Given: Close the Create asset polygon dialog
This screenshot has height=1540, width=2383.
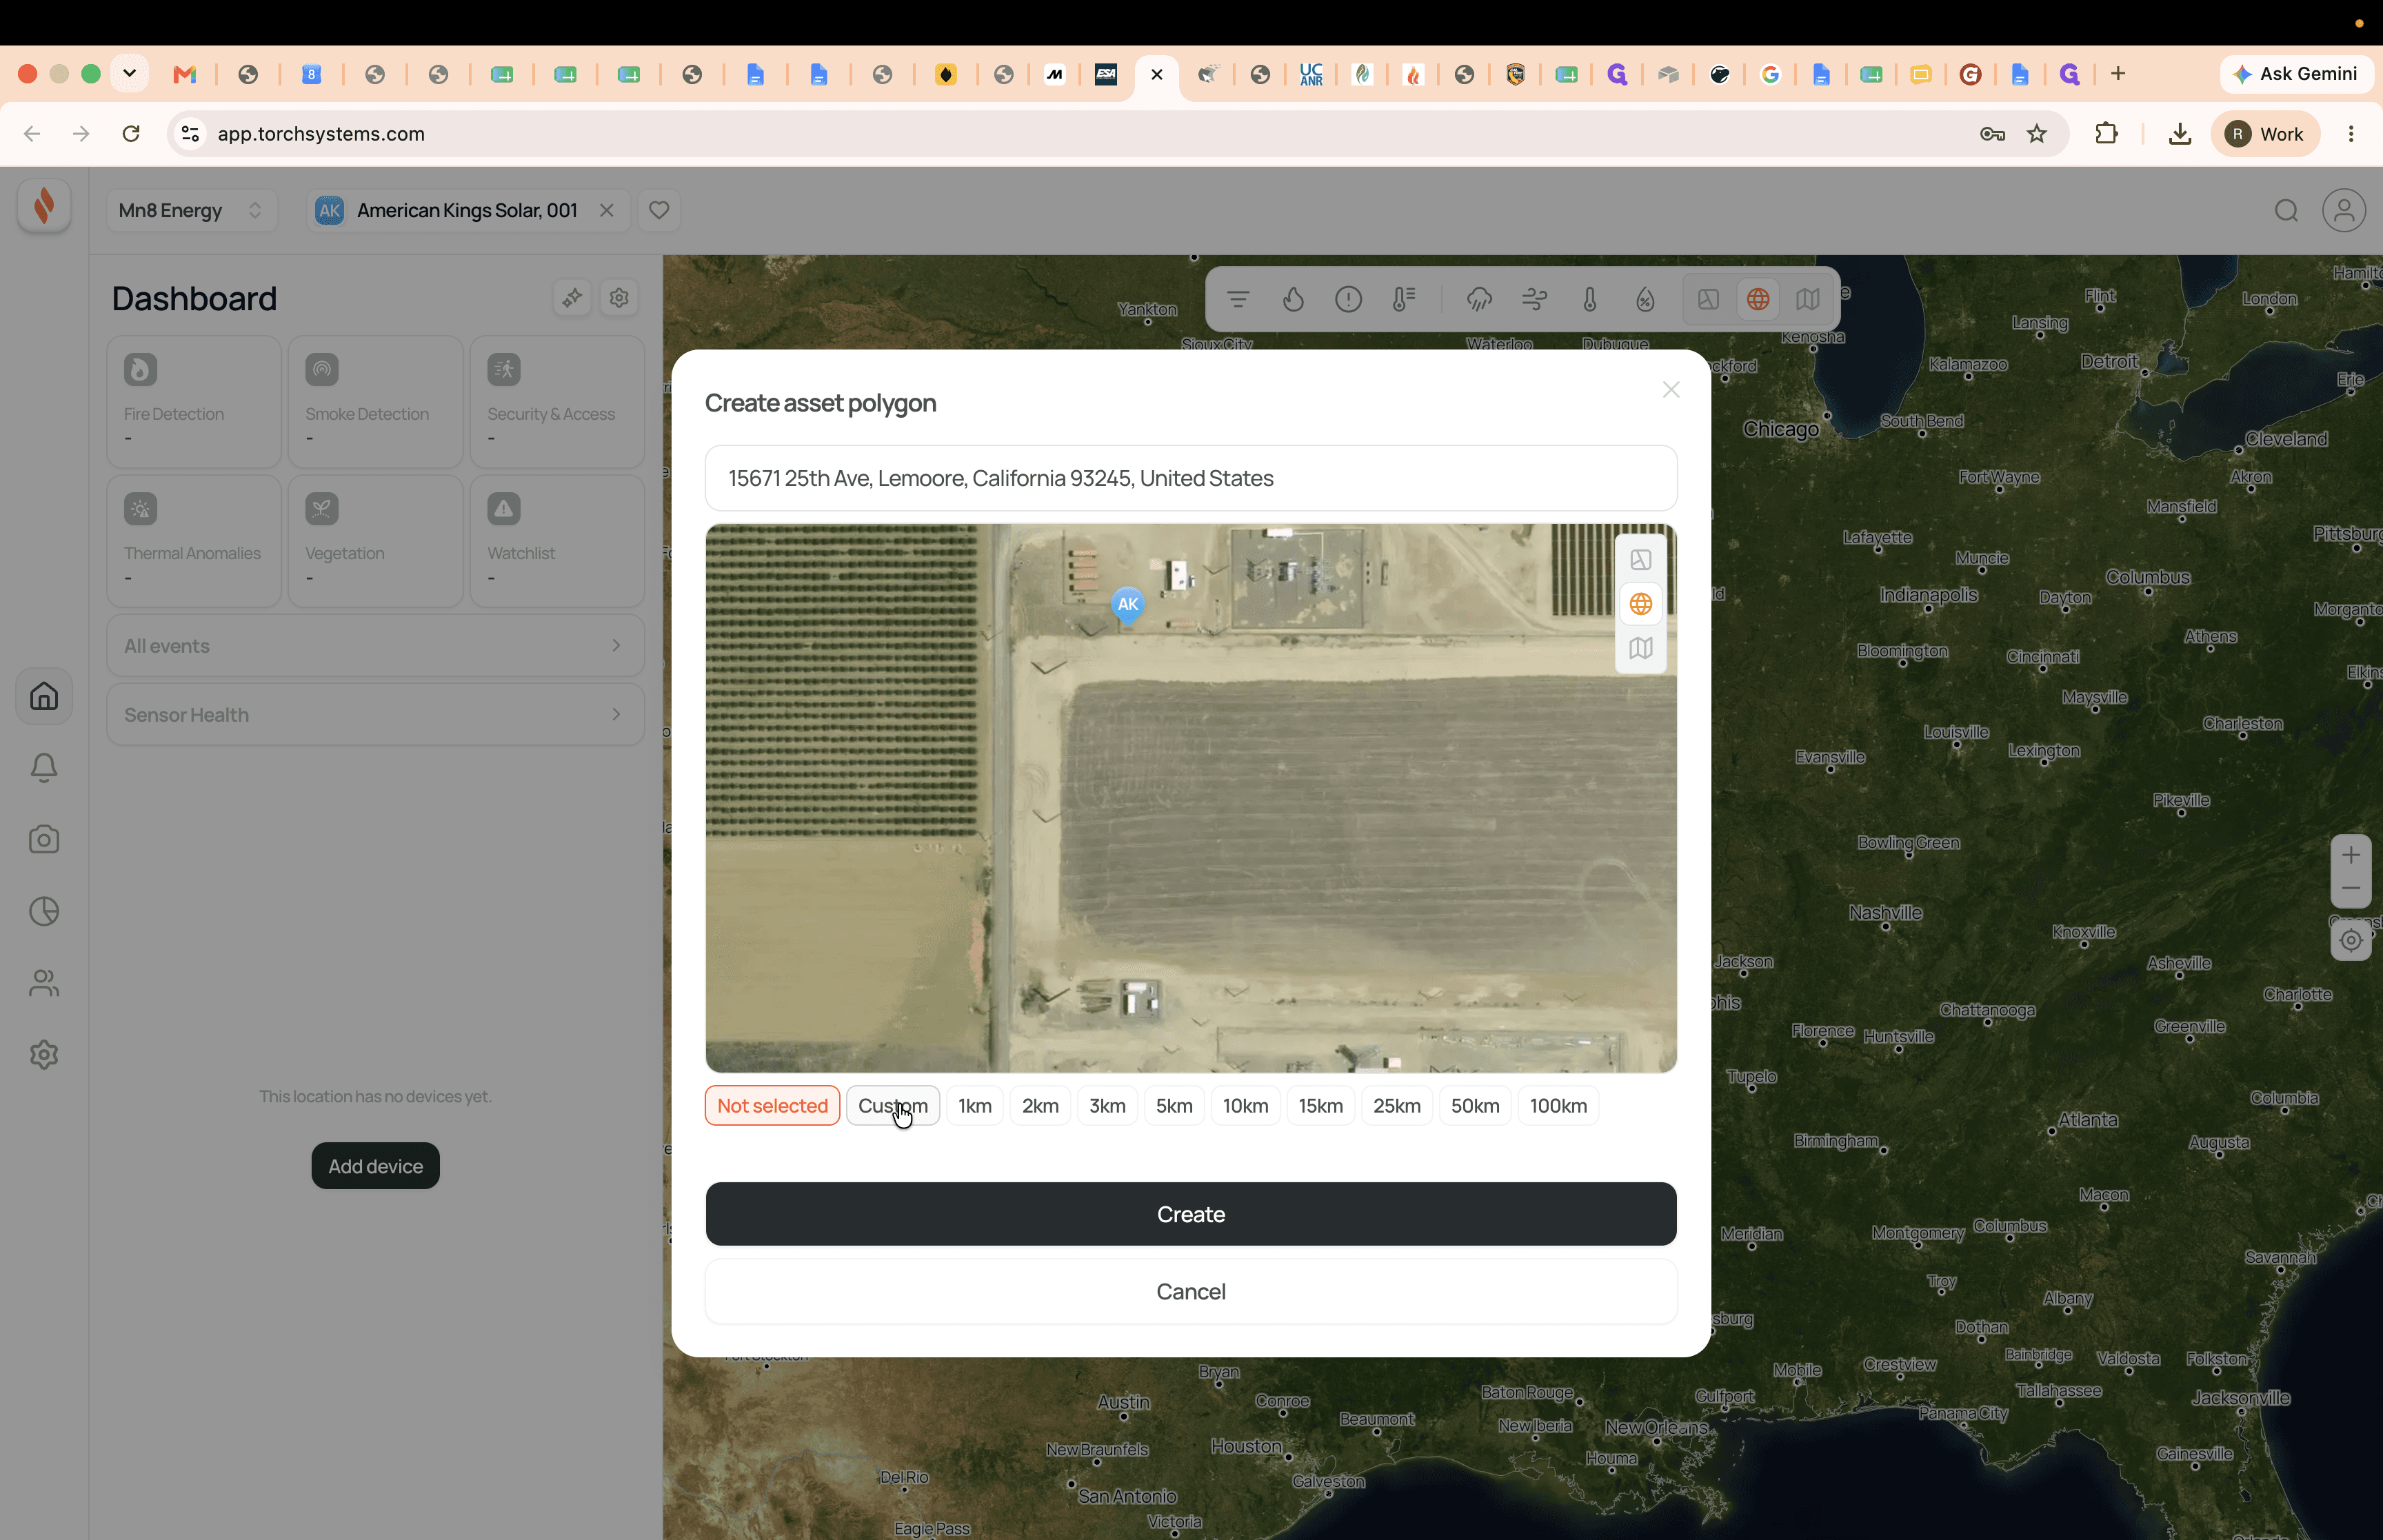Looking at the screenshot, I should [x=1670, y=390].
